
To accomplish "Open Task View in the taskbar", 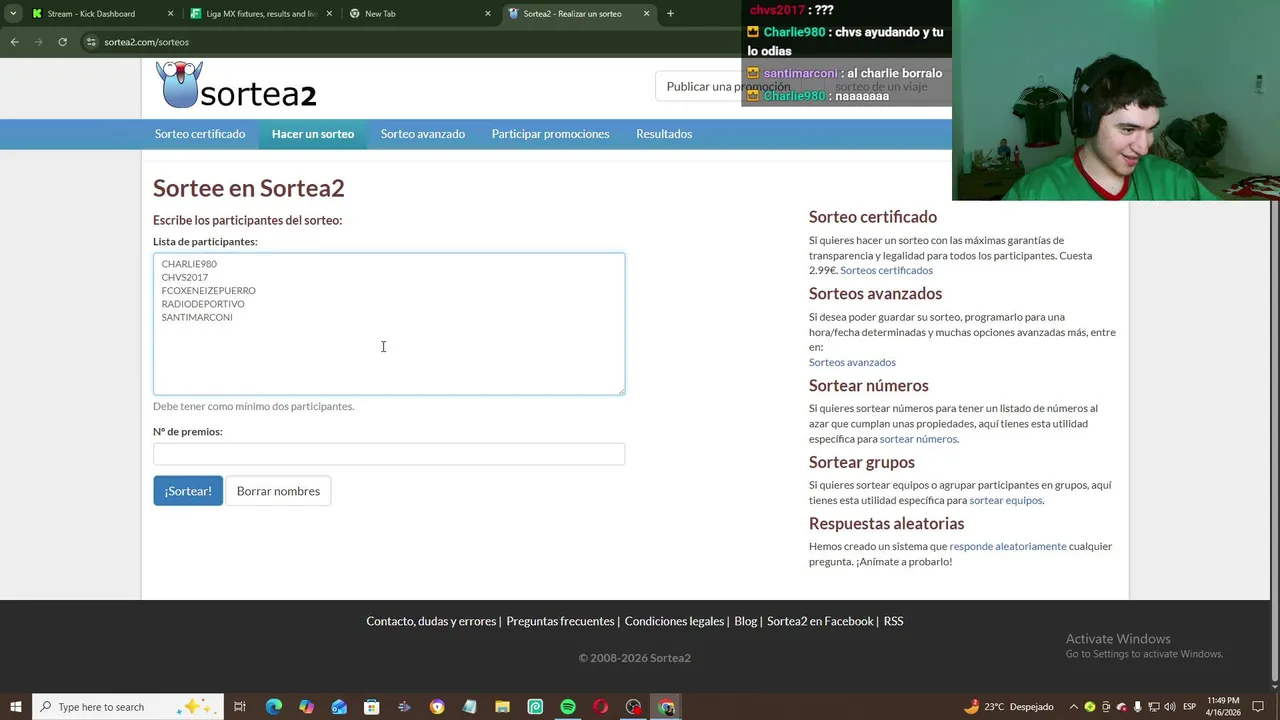I will coord(240,707).
